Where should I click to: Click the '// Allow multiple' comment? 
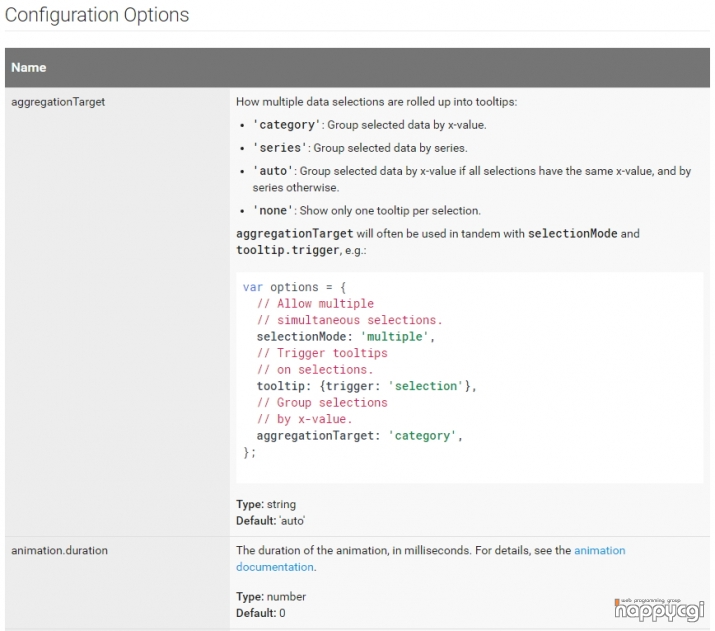(x=315, y=304)
